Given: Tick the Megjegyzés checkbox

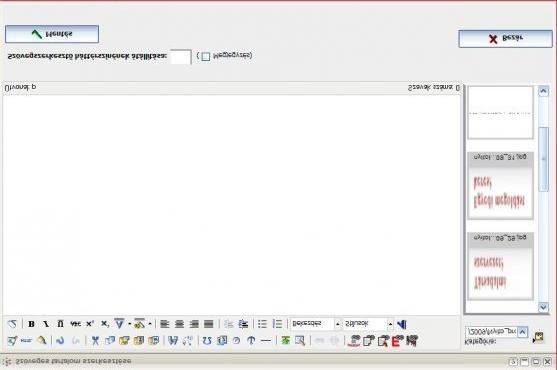Looking at the screenshot, I should pos(206,56).
